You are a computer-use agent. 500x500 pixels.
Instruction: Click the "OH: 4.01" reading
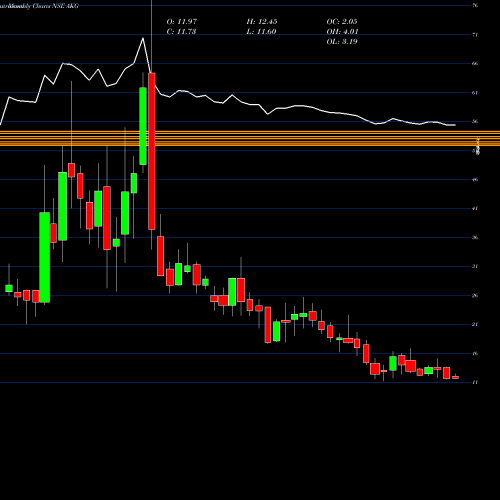(342, 32)
